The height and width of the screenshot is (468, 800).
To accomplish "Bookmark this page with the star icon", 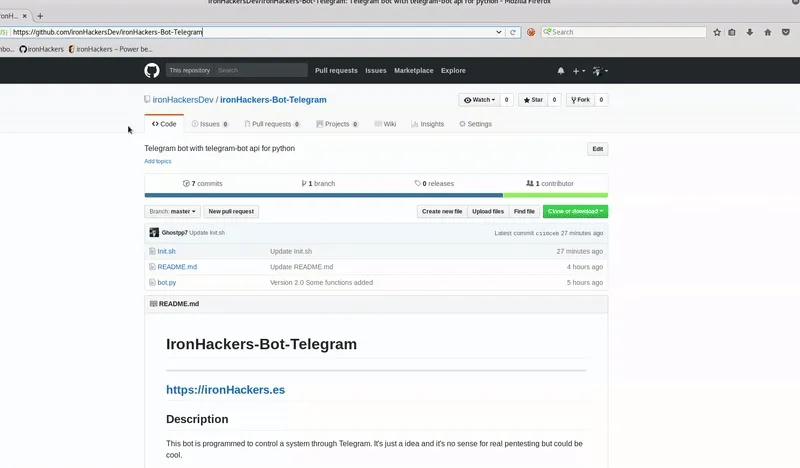I will 717,32.
